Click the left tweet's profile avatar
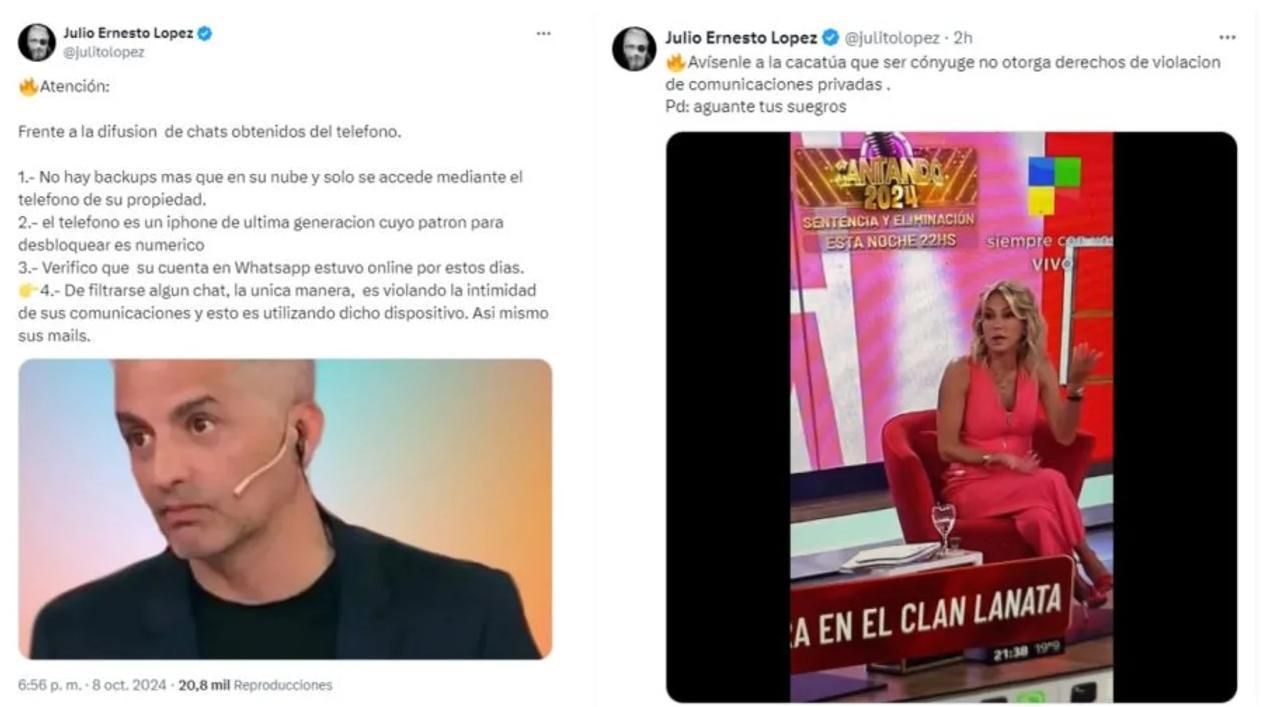 pos(37,42)
